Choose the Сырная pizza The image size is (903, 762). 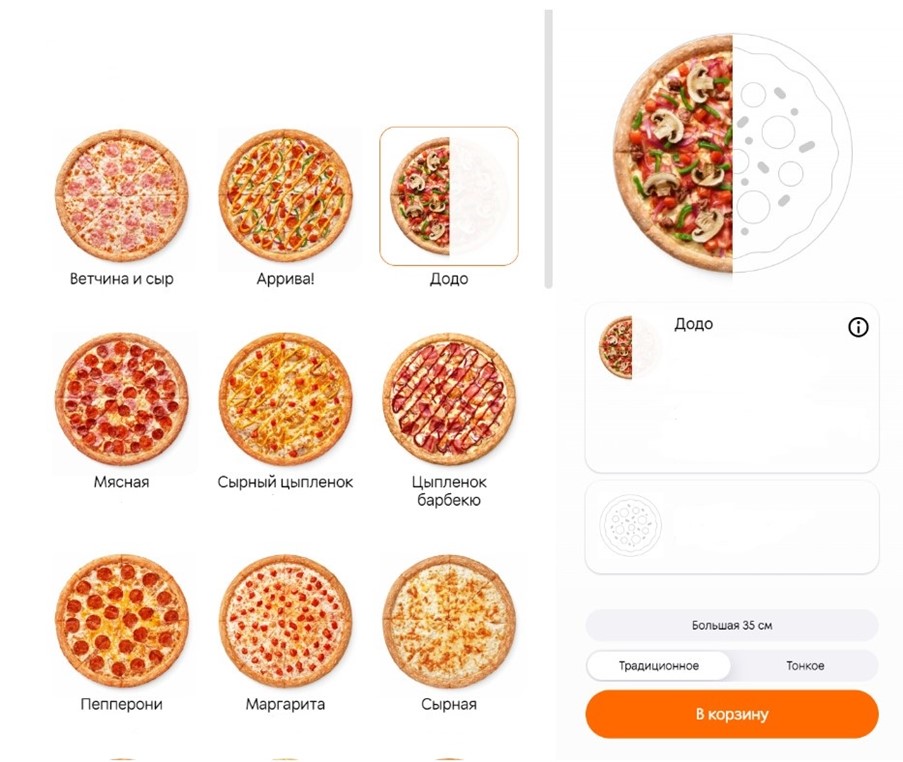(448, 620)
